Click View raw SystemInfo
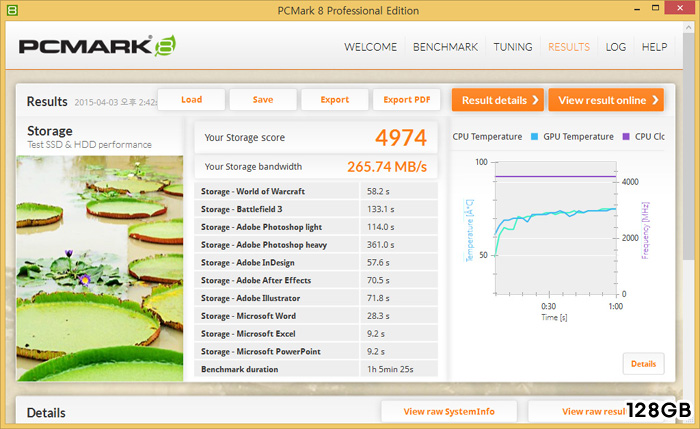 [448, 411]
